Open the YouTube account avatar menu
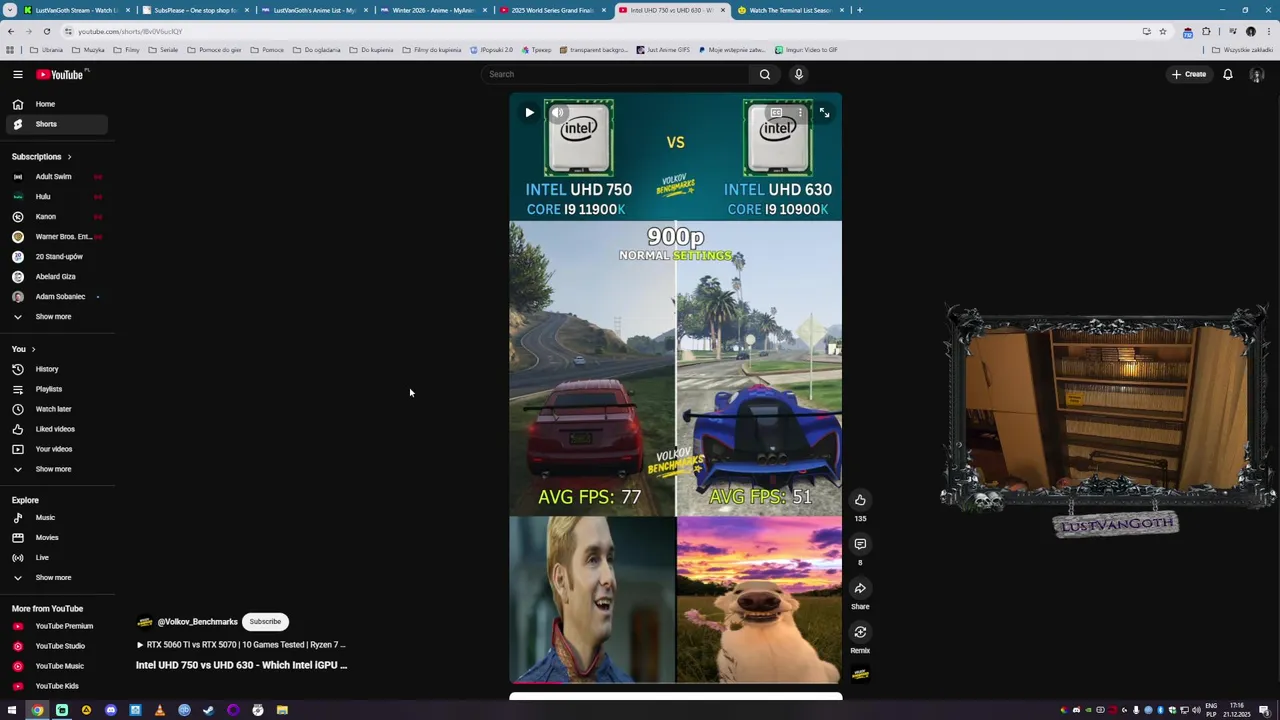 pos(1257,74)
